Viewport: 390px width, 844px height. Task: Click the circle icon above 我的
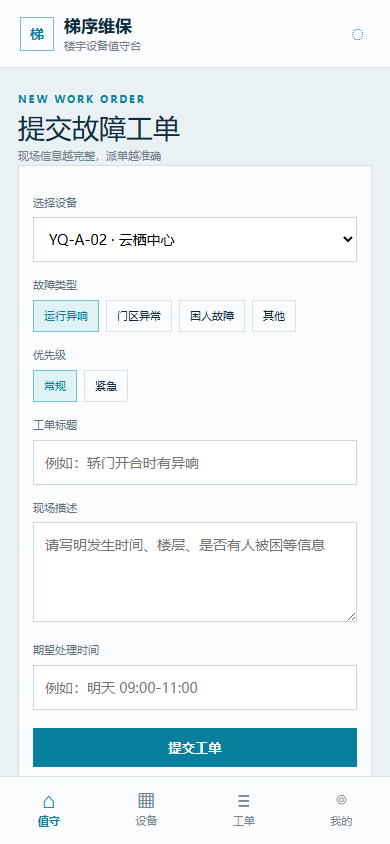pos(341,799)
